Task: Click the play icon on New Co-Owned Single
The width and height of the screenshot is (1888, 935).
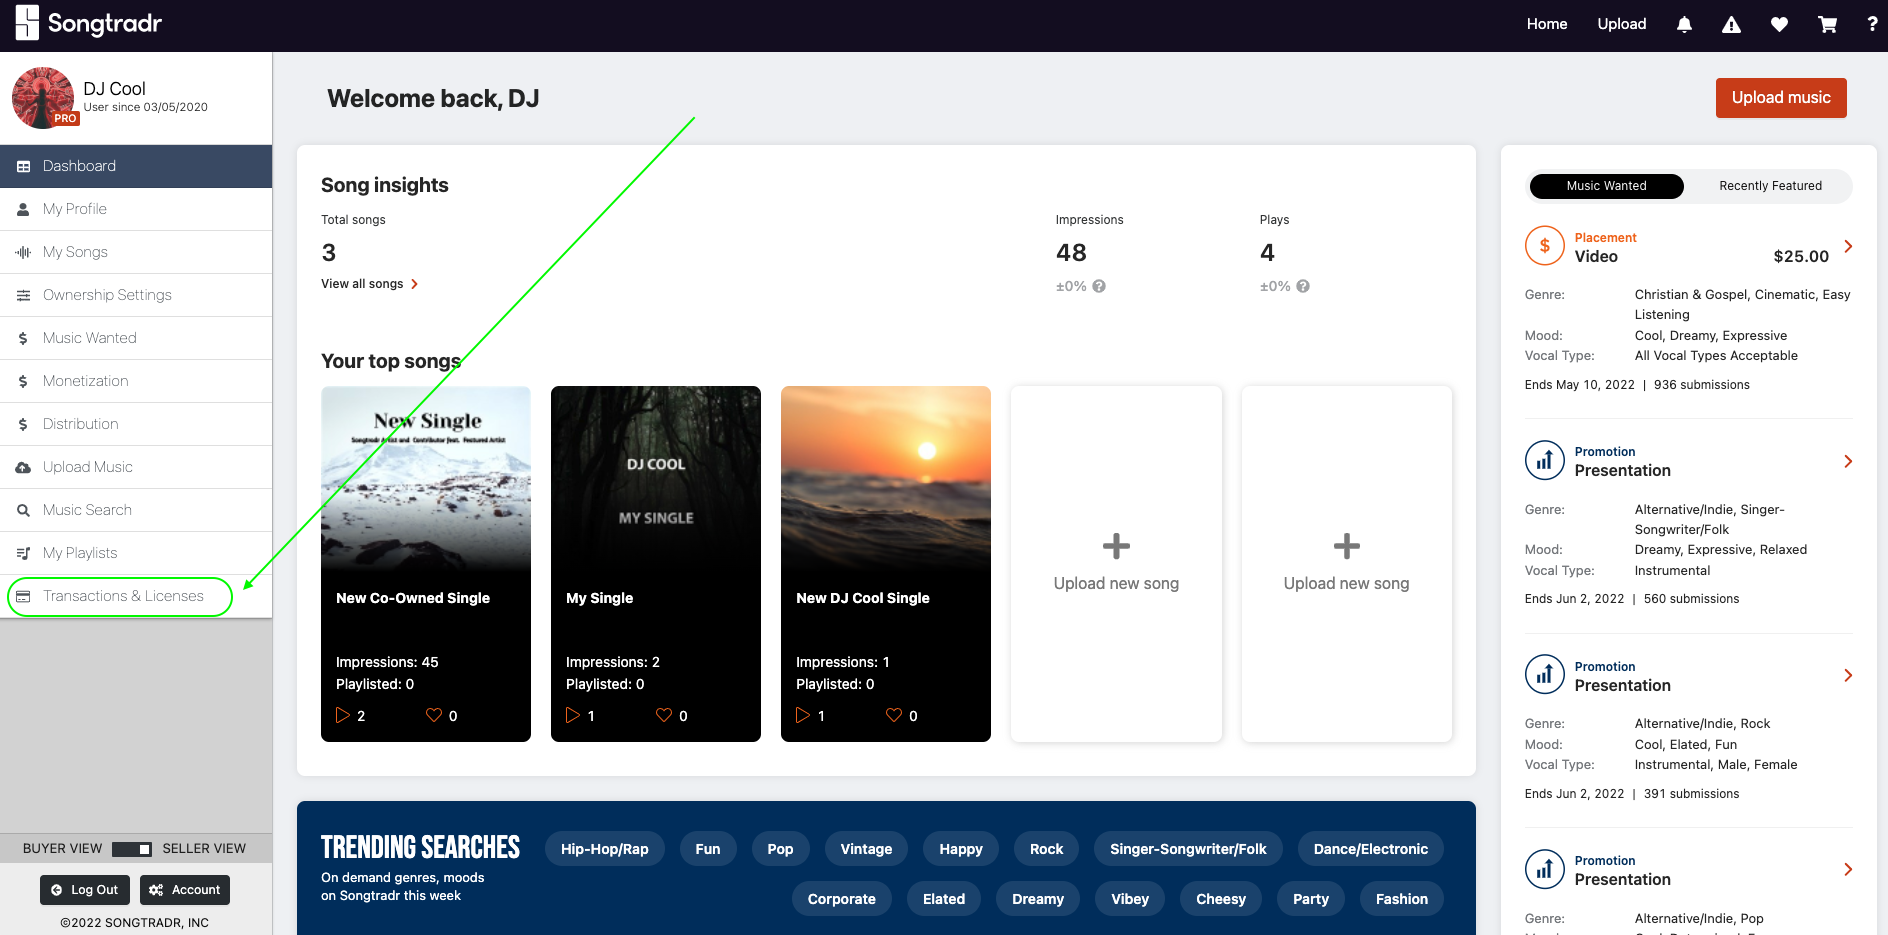Action: (x=343, y=715)
